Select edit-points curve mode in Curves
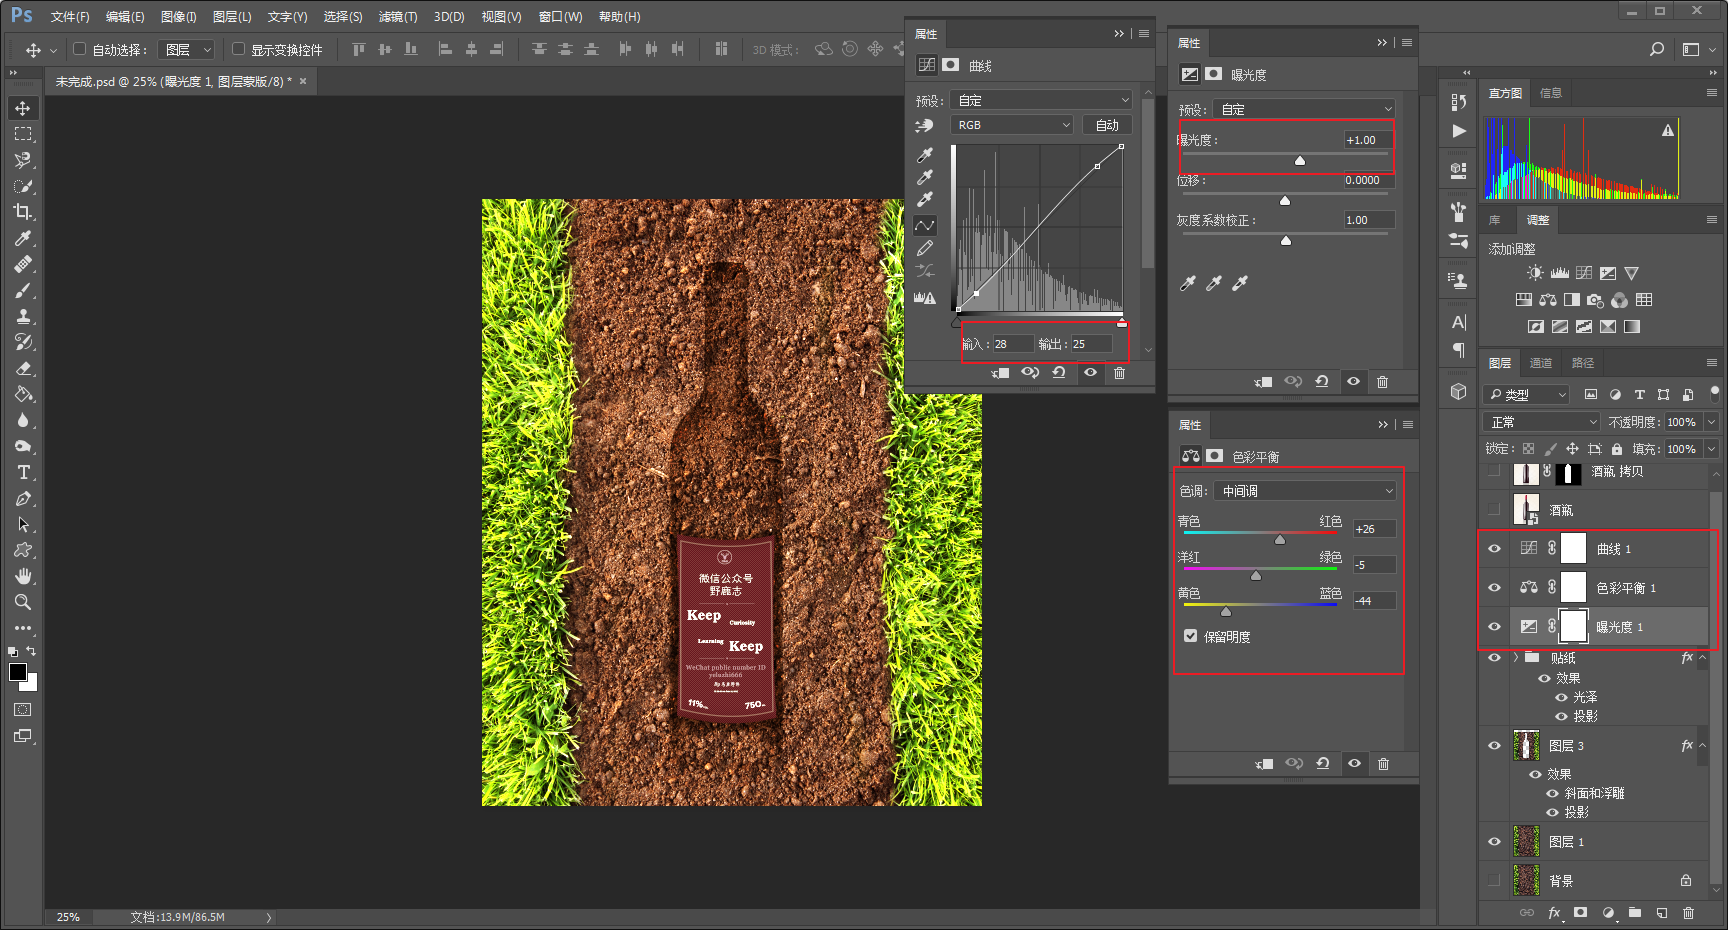The width and height of the screenshot is (1728, 930). tap(925, 225)
